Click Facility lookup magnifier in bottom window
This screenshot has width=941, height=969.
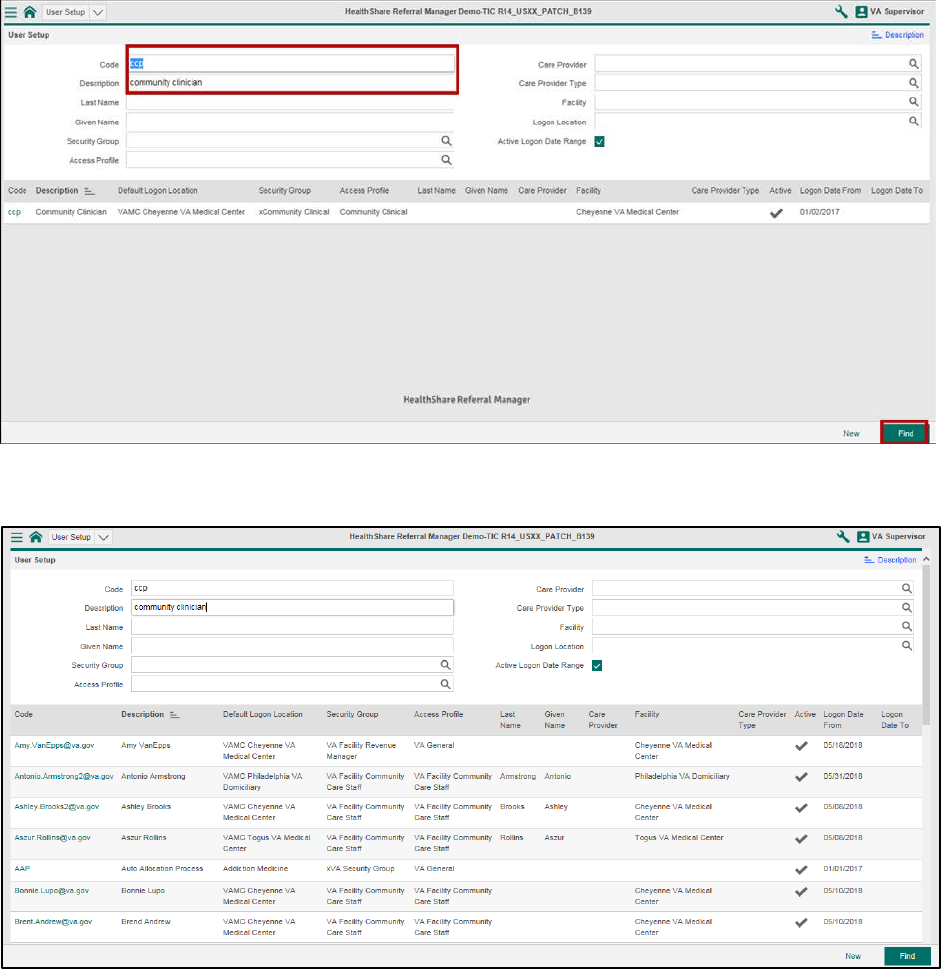click(906, 627)
